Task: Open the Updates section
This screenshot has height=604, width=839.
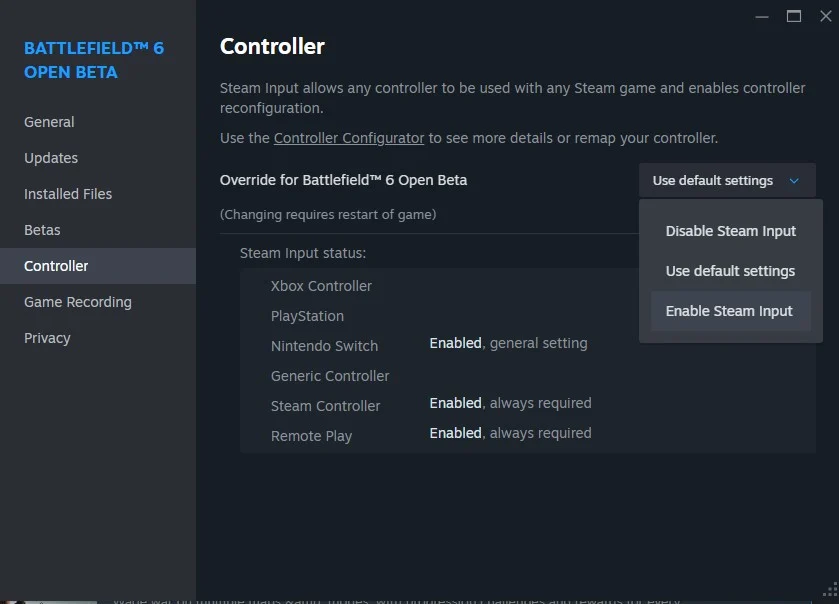Action: click(x=51, y=158)
